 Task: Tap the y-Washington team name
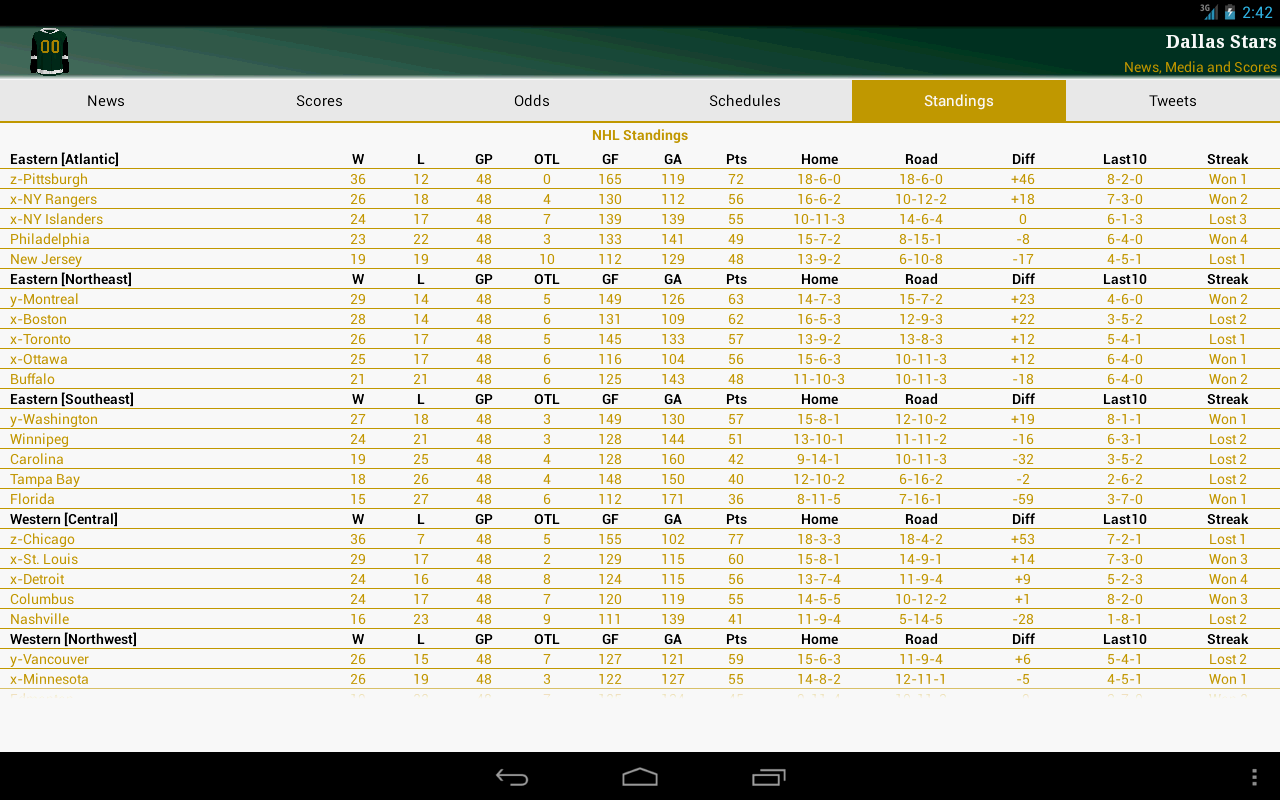[x=54, y=419]
